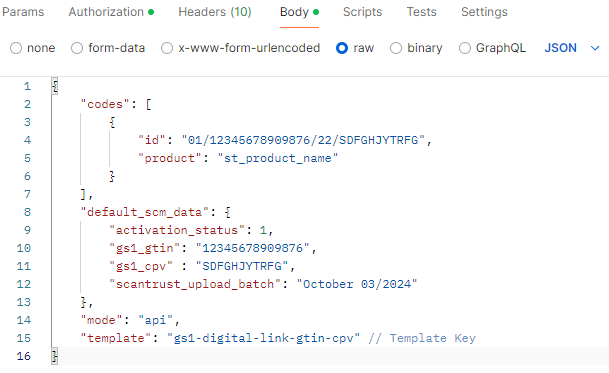
Task: Open the Headers (10) tab
Action: pyautogui.click(x=215, y=12)
